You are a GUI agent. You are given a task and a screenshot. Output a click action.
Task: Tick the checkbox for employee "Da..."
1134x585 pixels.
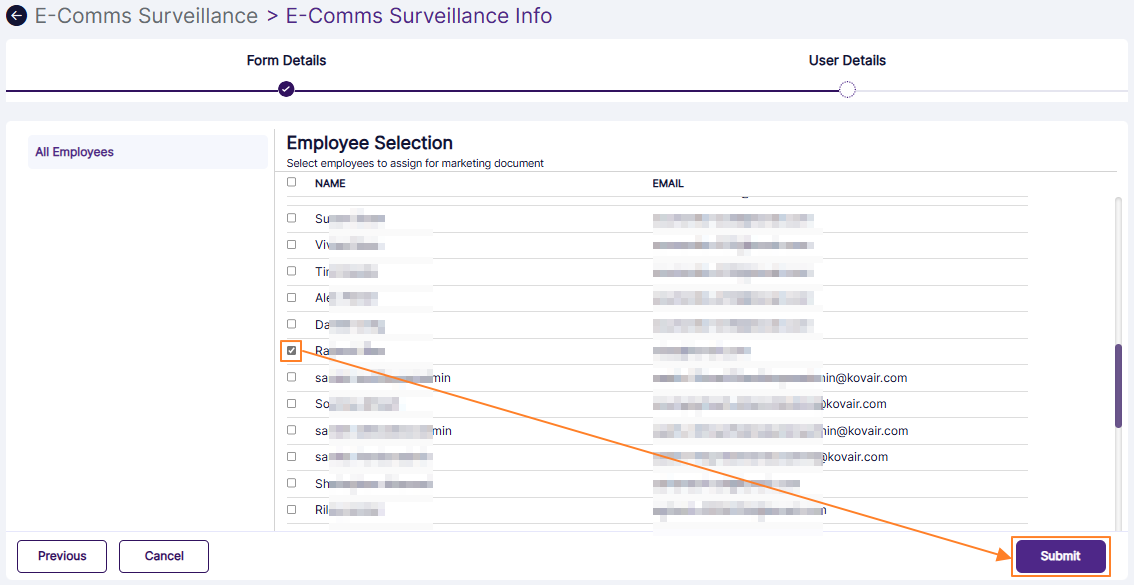point(292,324)
